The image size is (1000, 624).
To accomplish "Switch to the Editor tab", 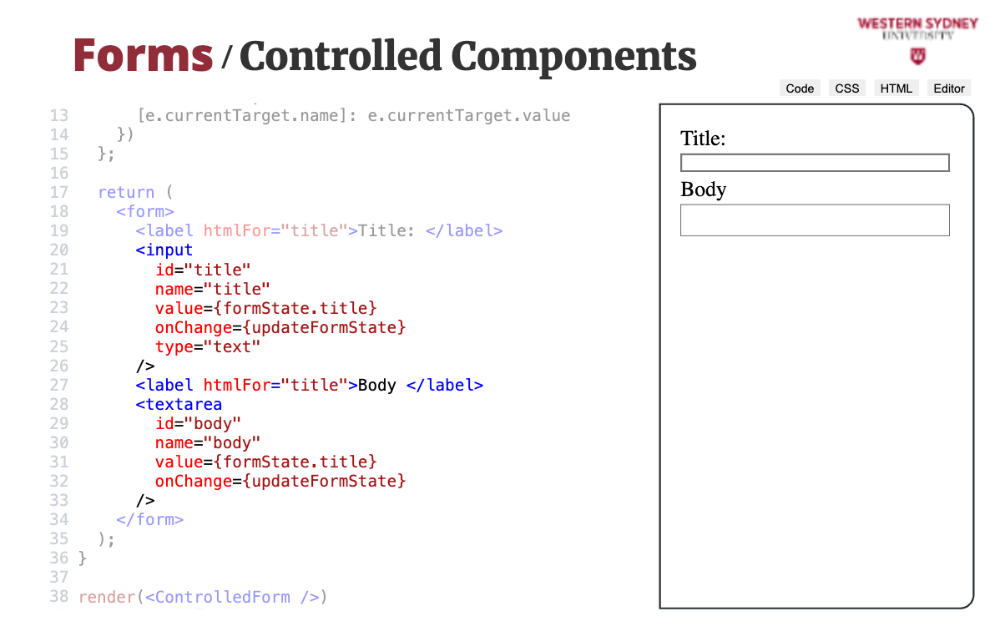I will 949,88.
